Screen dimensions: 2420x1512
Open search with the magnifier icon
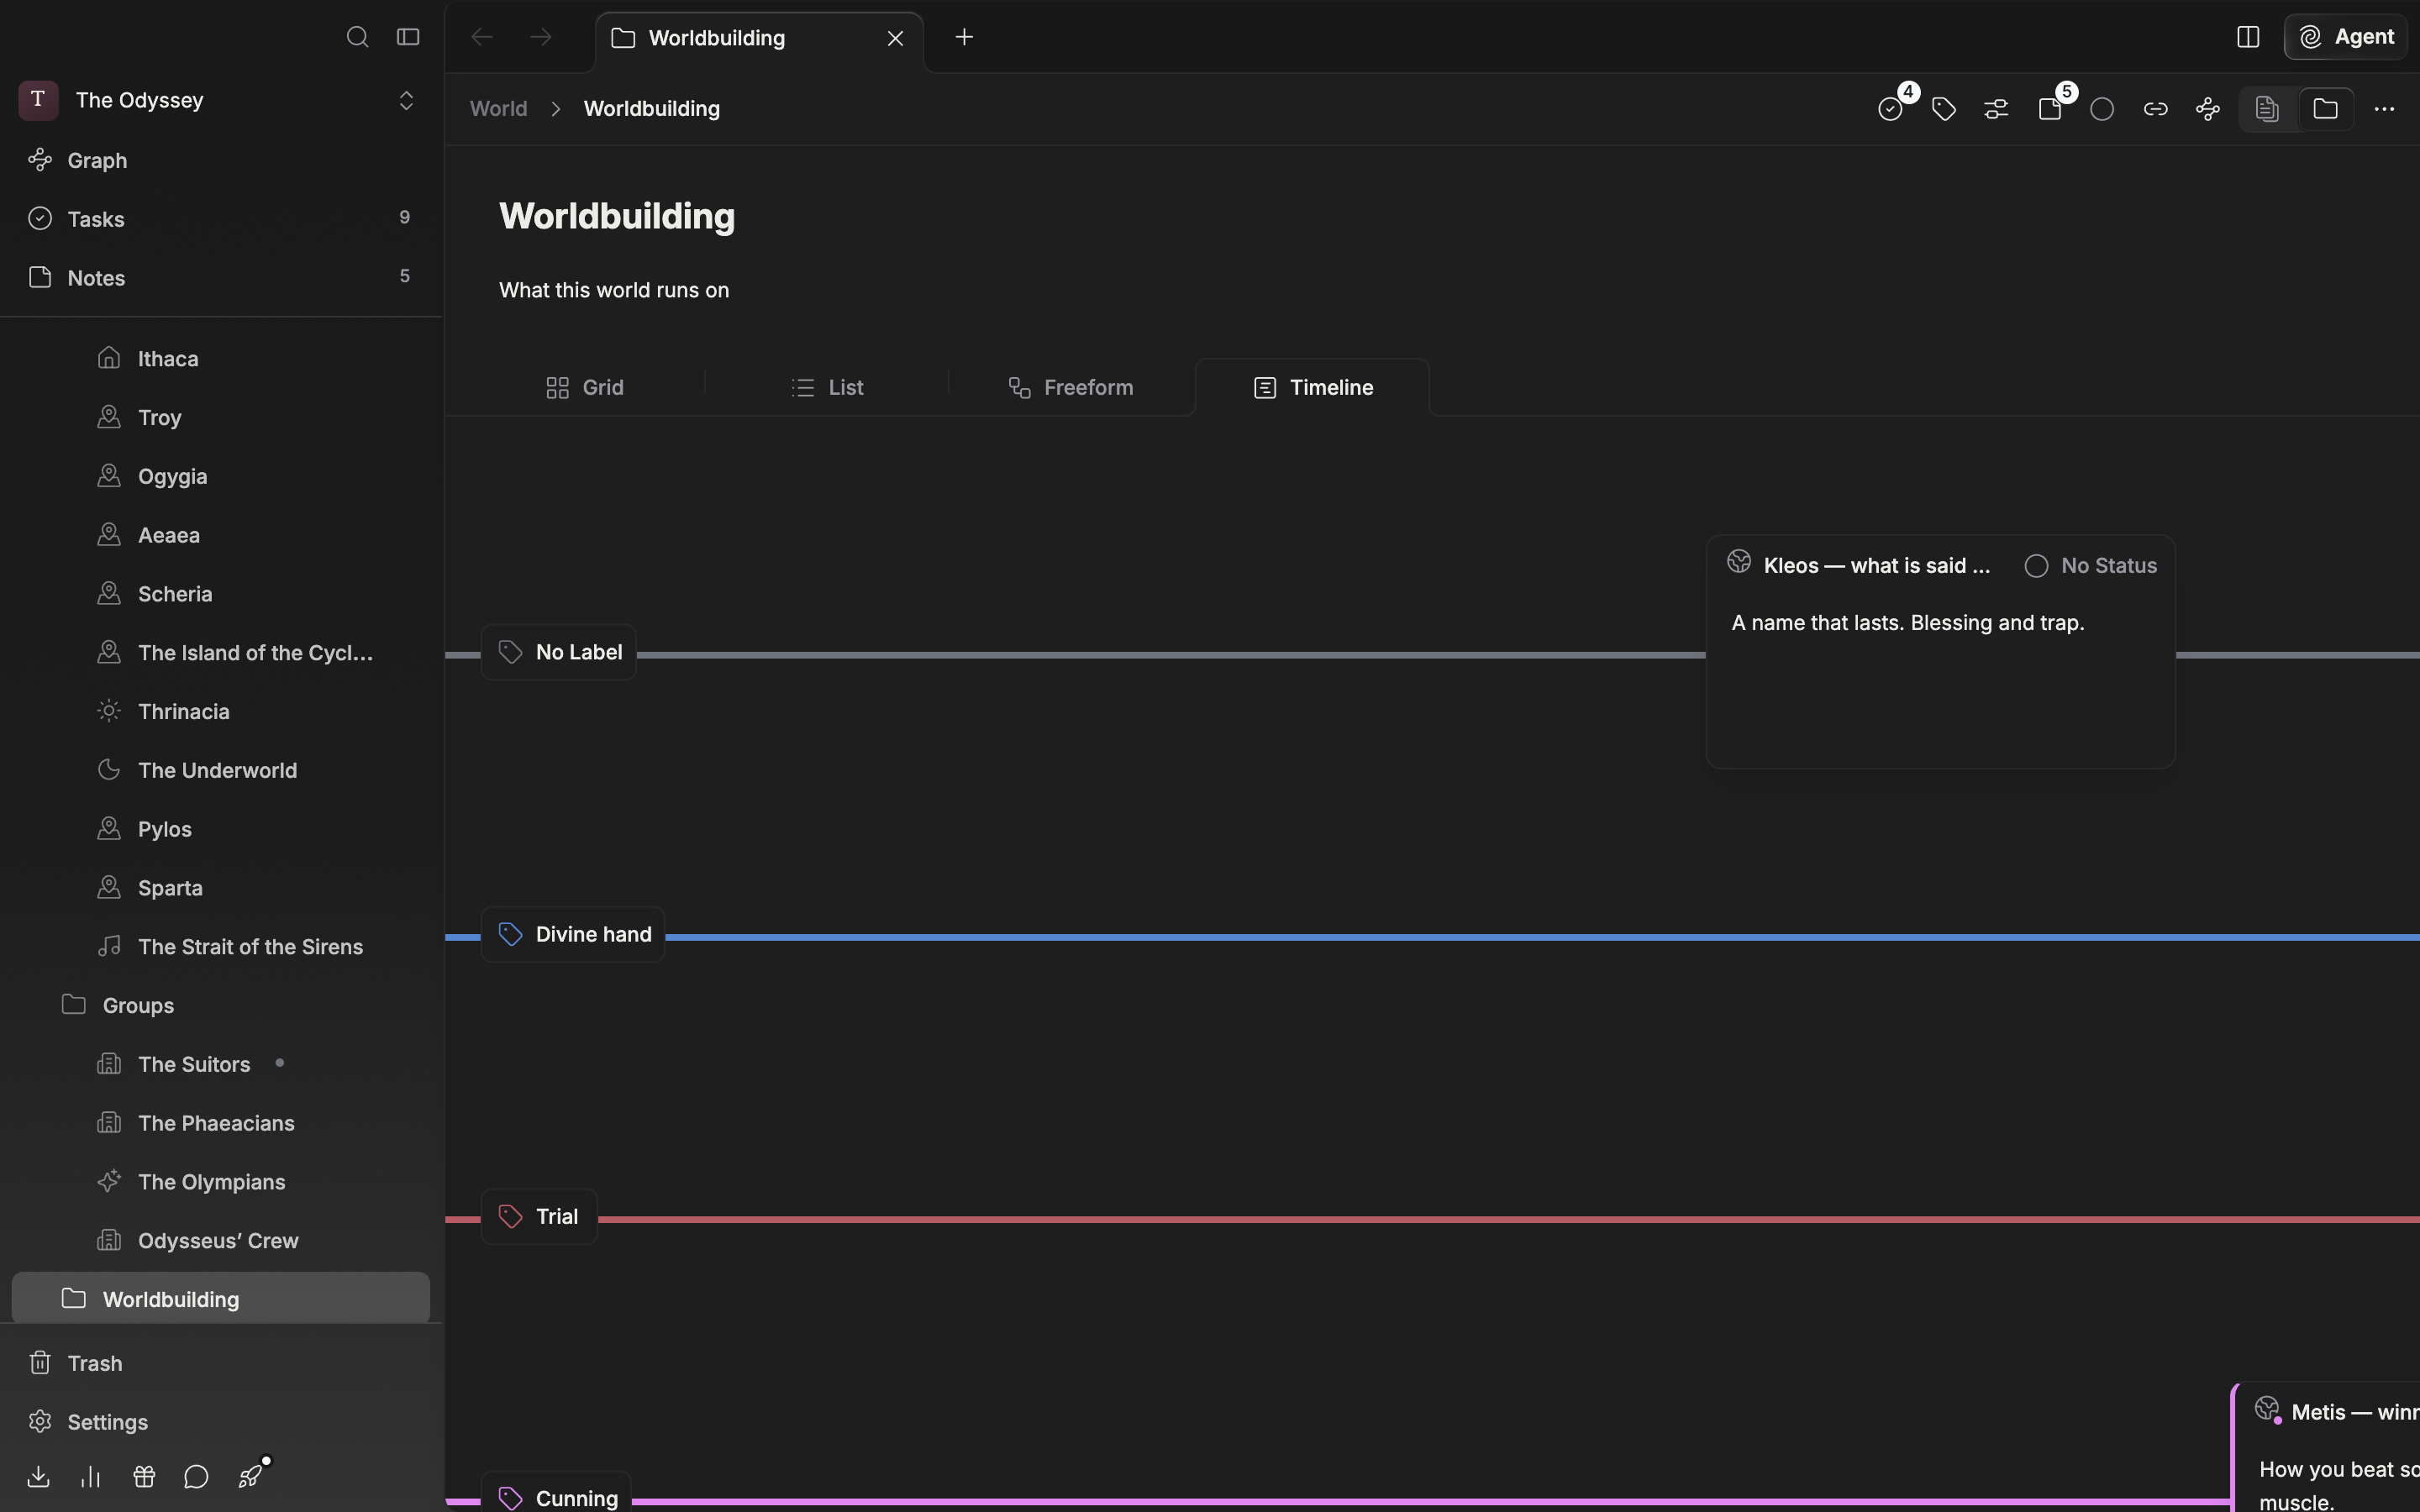(357, 37)
